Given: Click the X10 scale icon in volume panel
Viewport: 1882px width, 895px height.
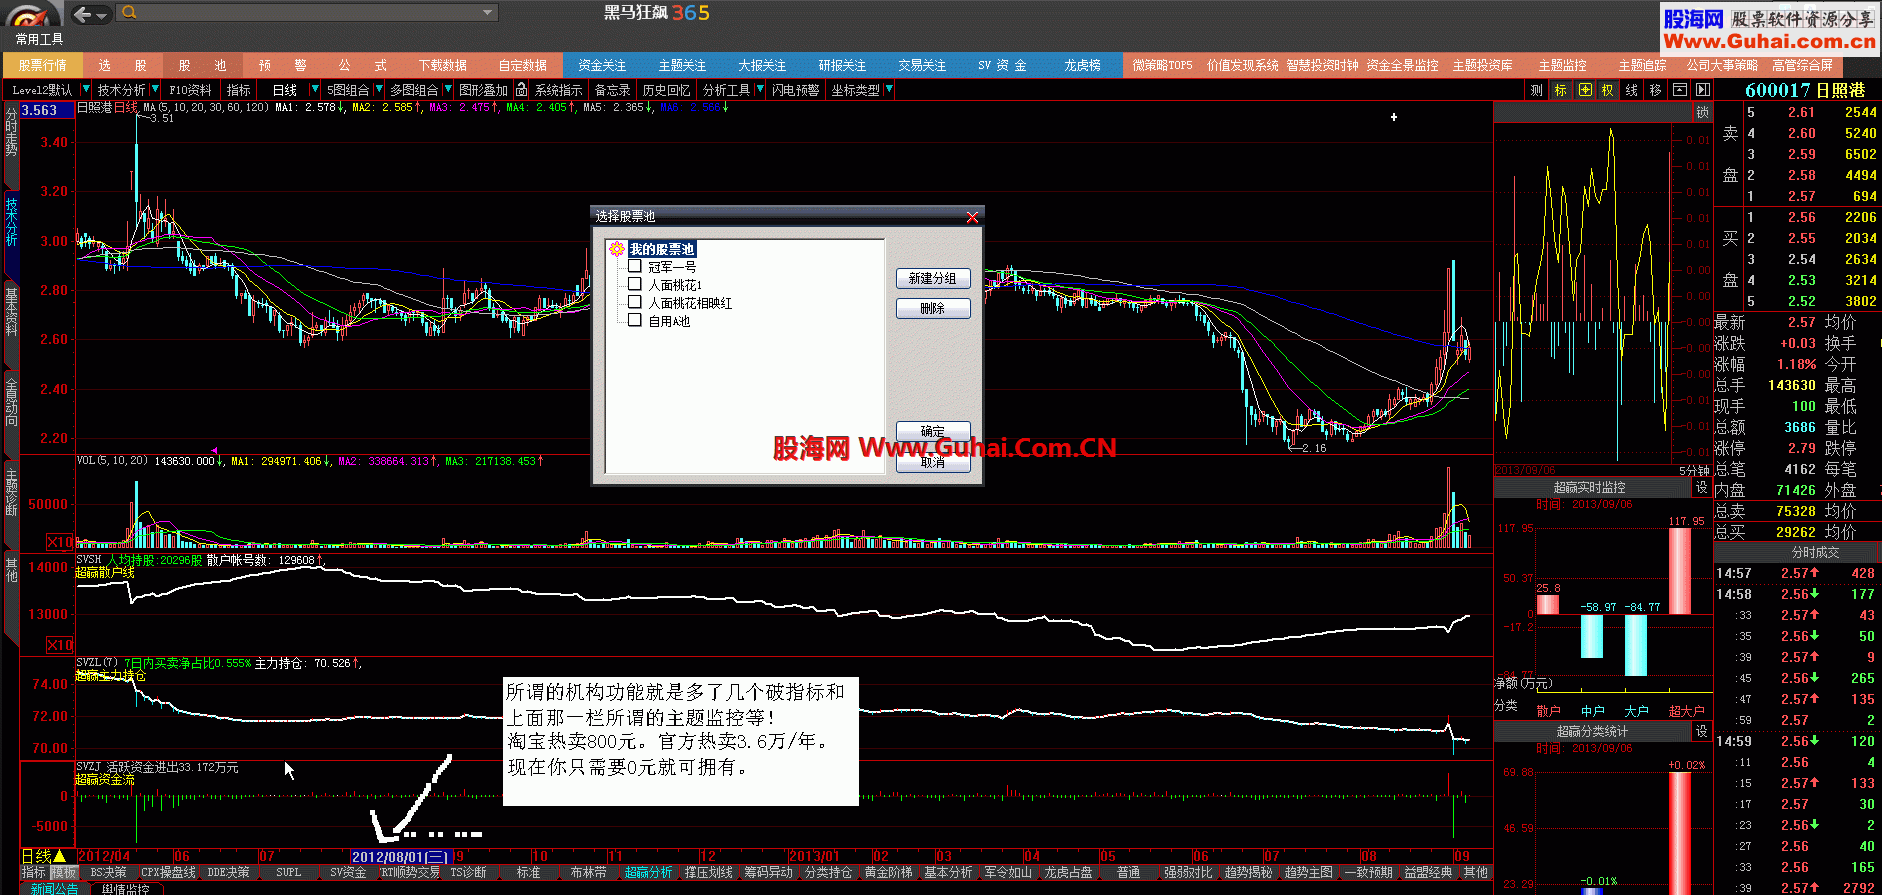Looking at the screenshot, I should [x=60, y=542].
